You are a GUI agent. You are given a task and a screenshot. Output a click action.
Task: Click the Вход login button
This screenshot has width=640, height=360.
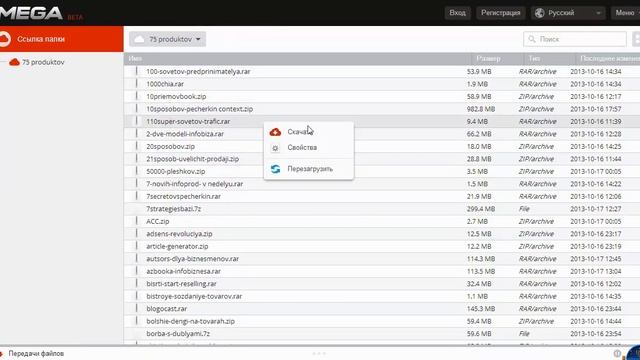(x=458, y=13)
